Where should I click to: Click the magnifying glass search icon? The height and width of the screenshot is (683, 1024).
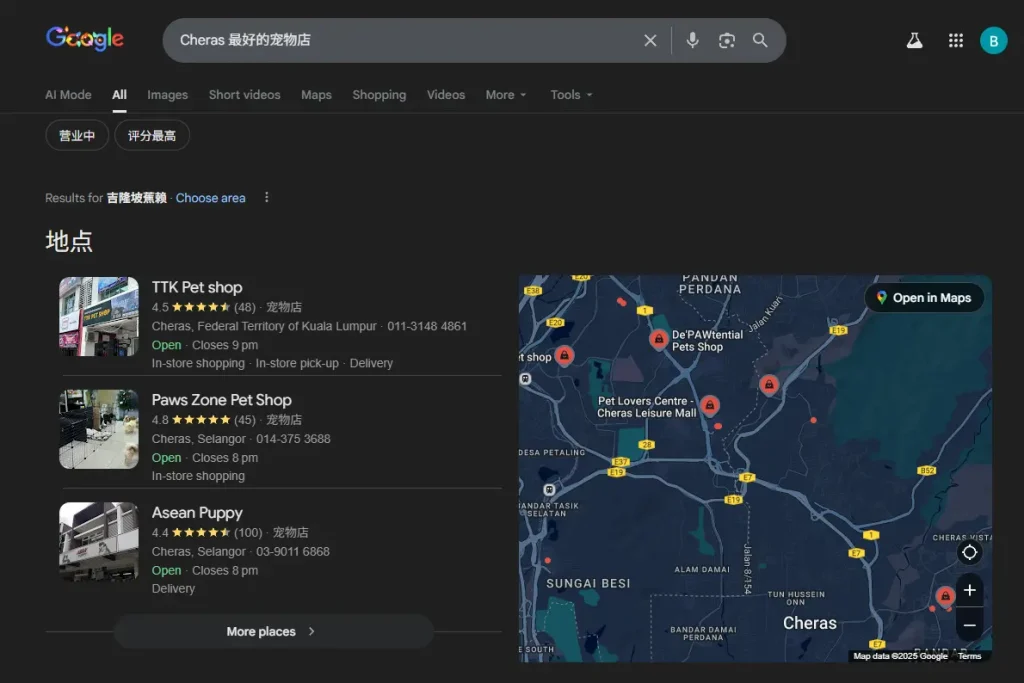pos(761,40)
